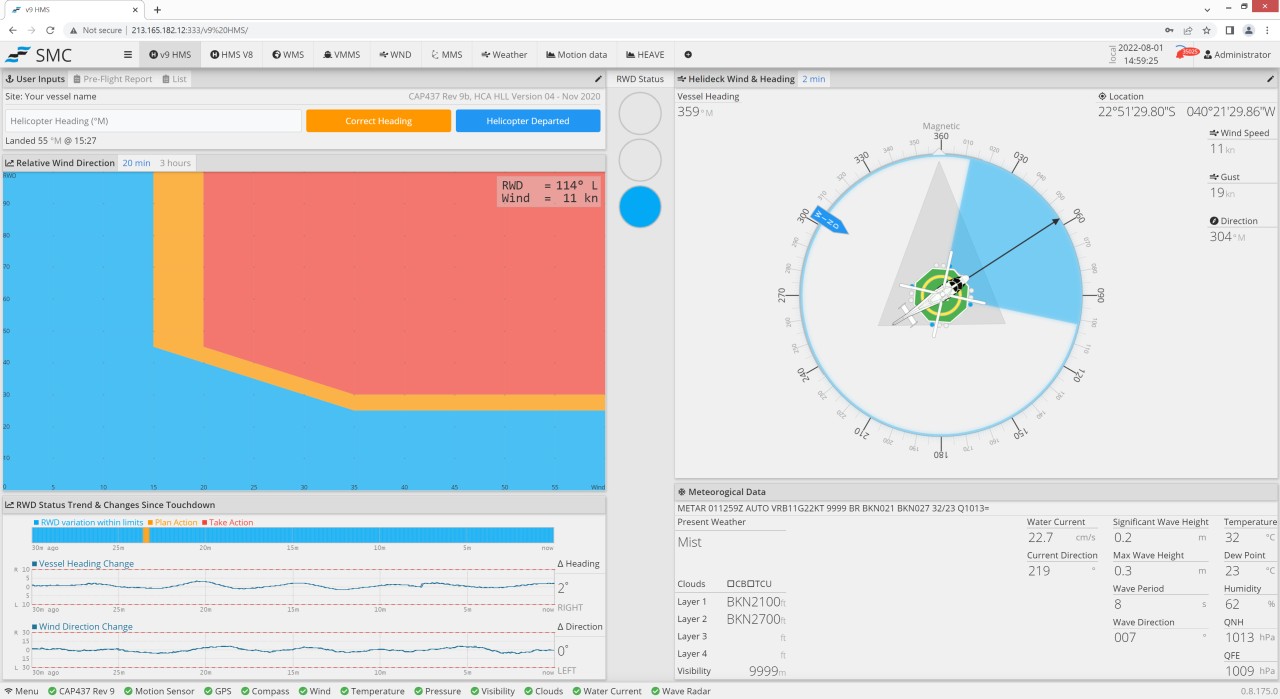
Task: Tick the CB cloud checkbox
Action: point(731,584)
